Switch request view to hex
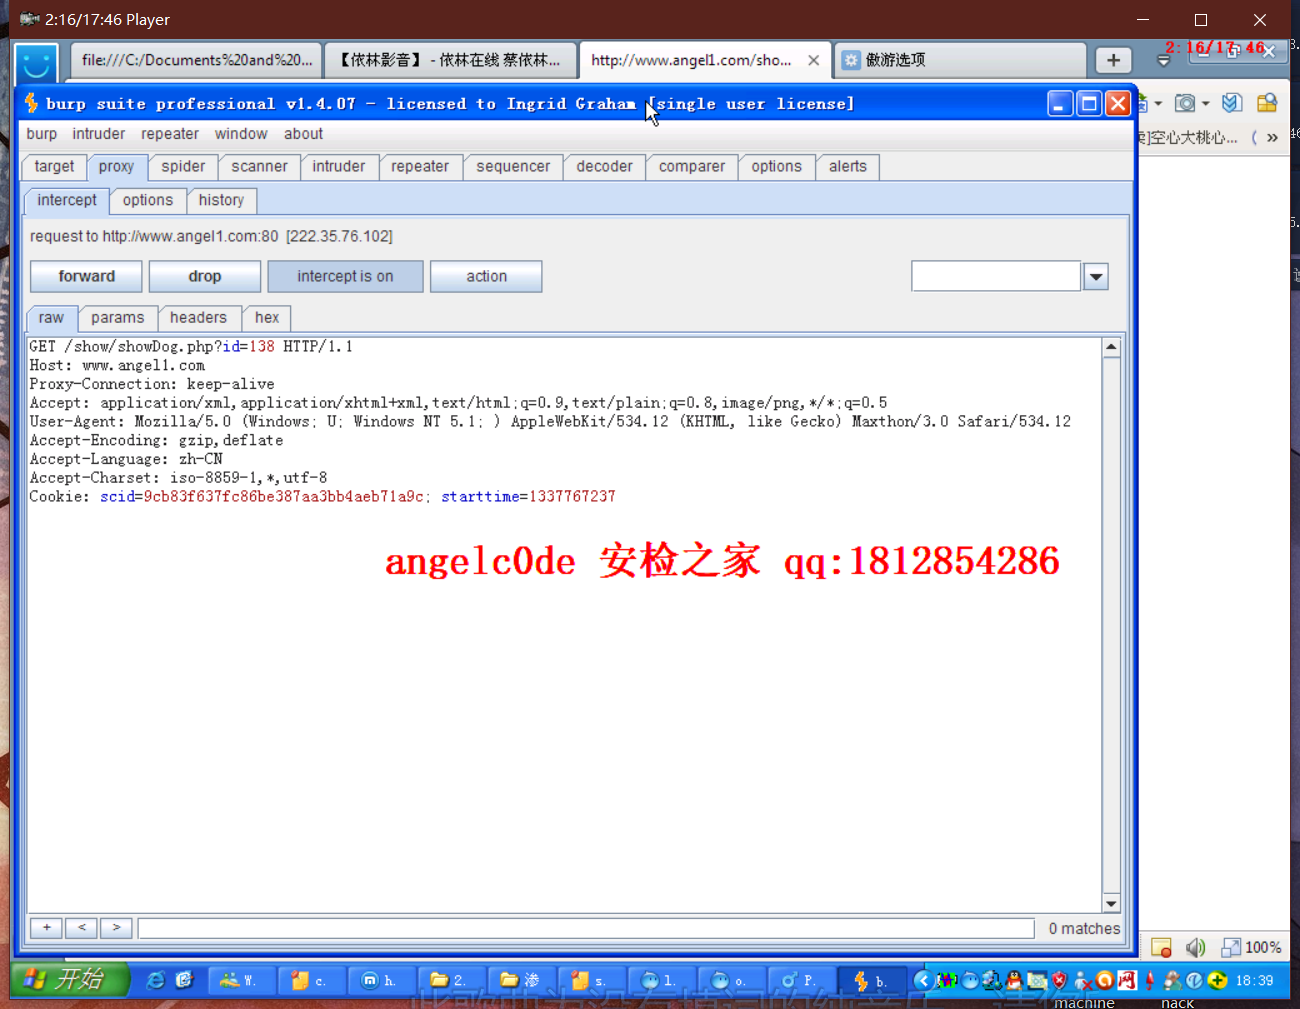1300x1009 pixels. click(267, 318)
